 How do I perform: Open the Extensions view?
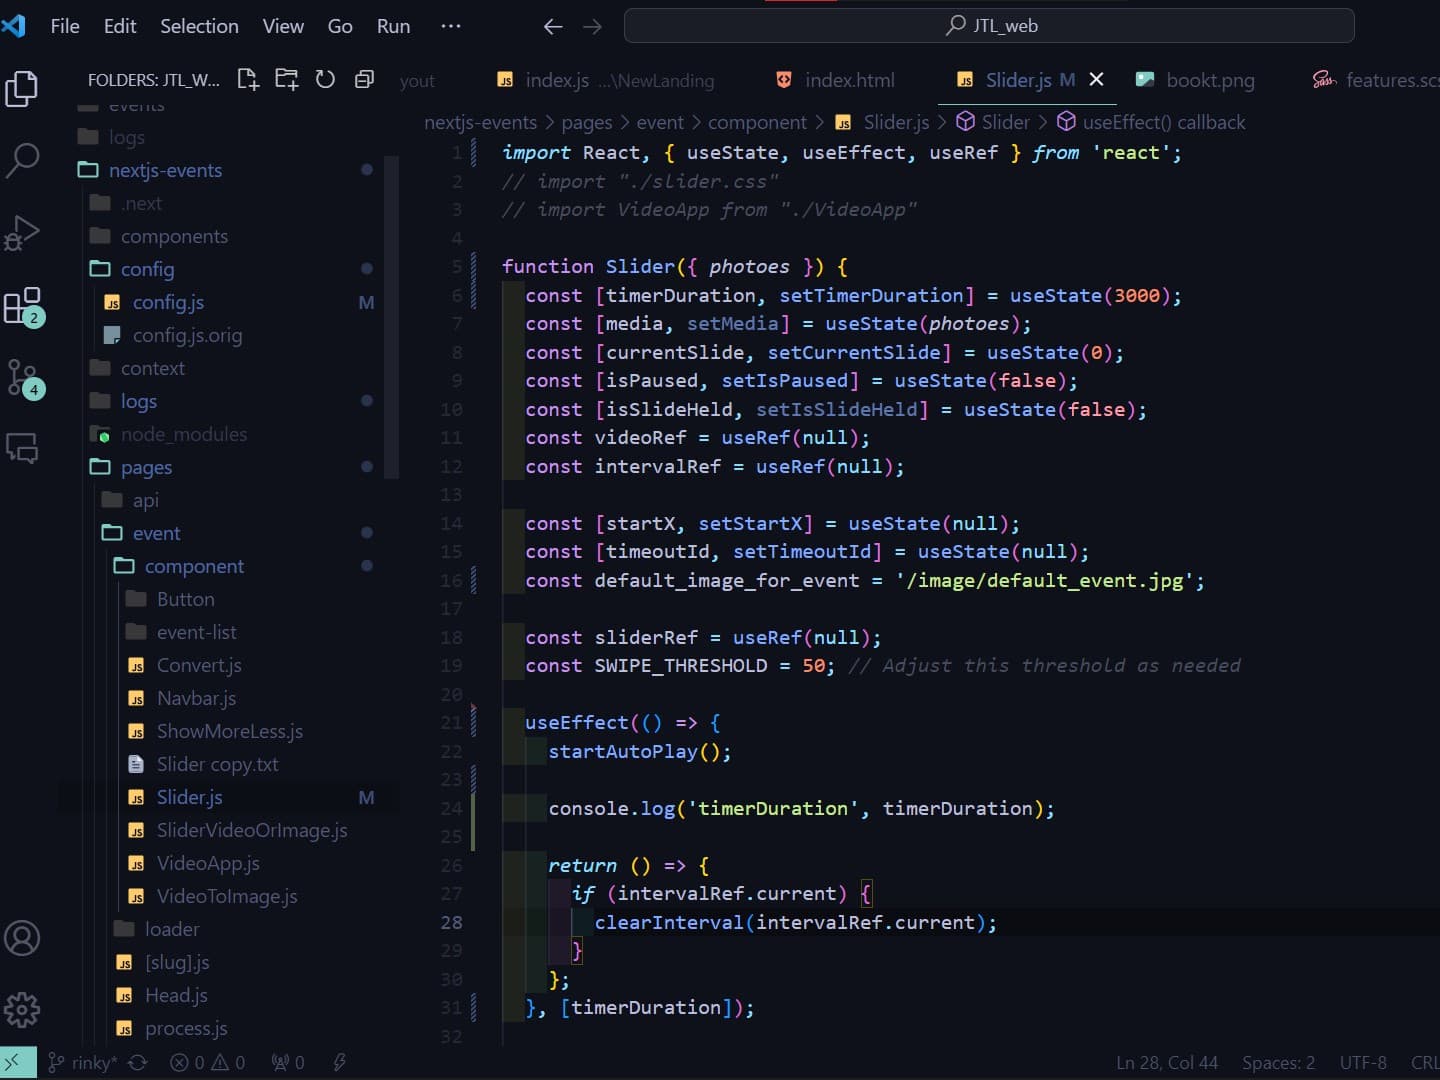click(22, 305)
